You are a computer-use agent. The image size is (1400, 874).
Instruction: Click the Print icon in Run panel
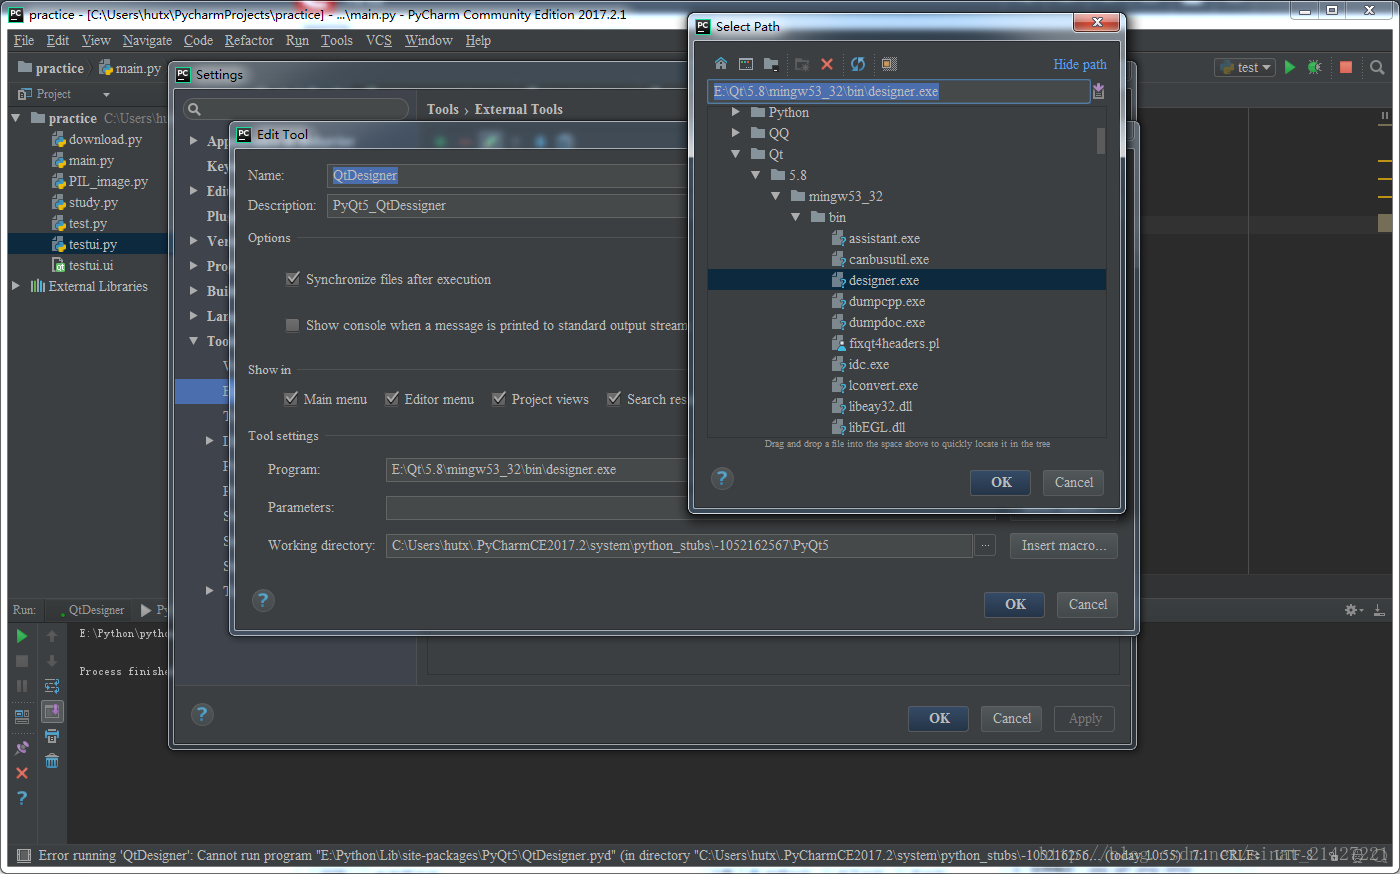pyautogui.click(x=52, y=736)
